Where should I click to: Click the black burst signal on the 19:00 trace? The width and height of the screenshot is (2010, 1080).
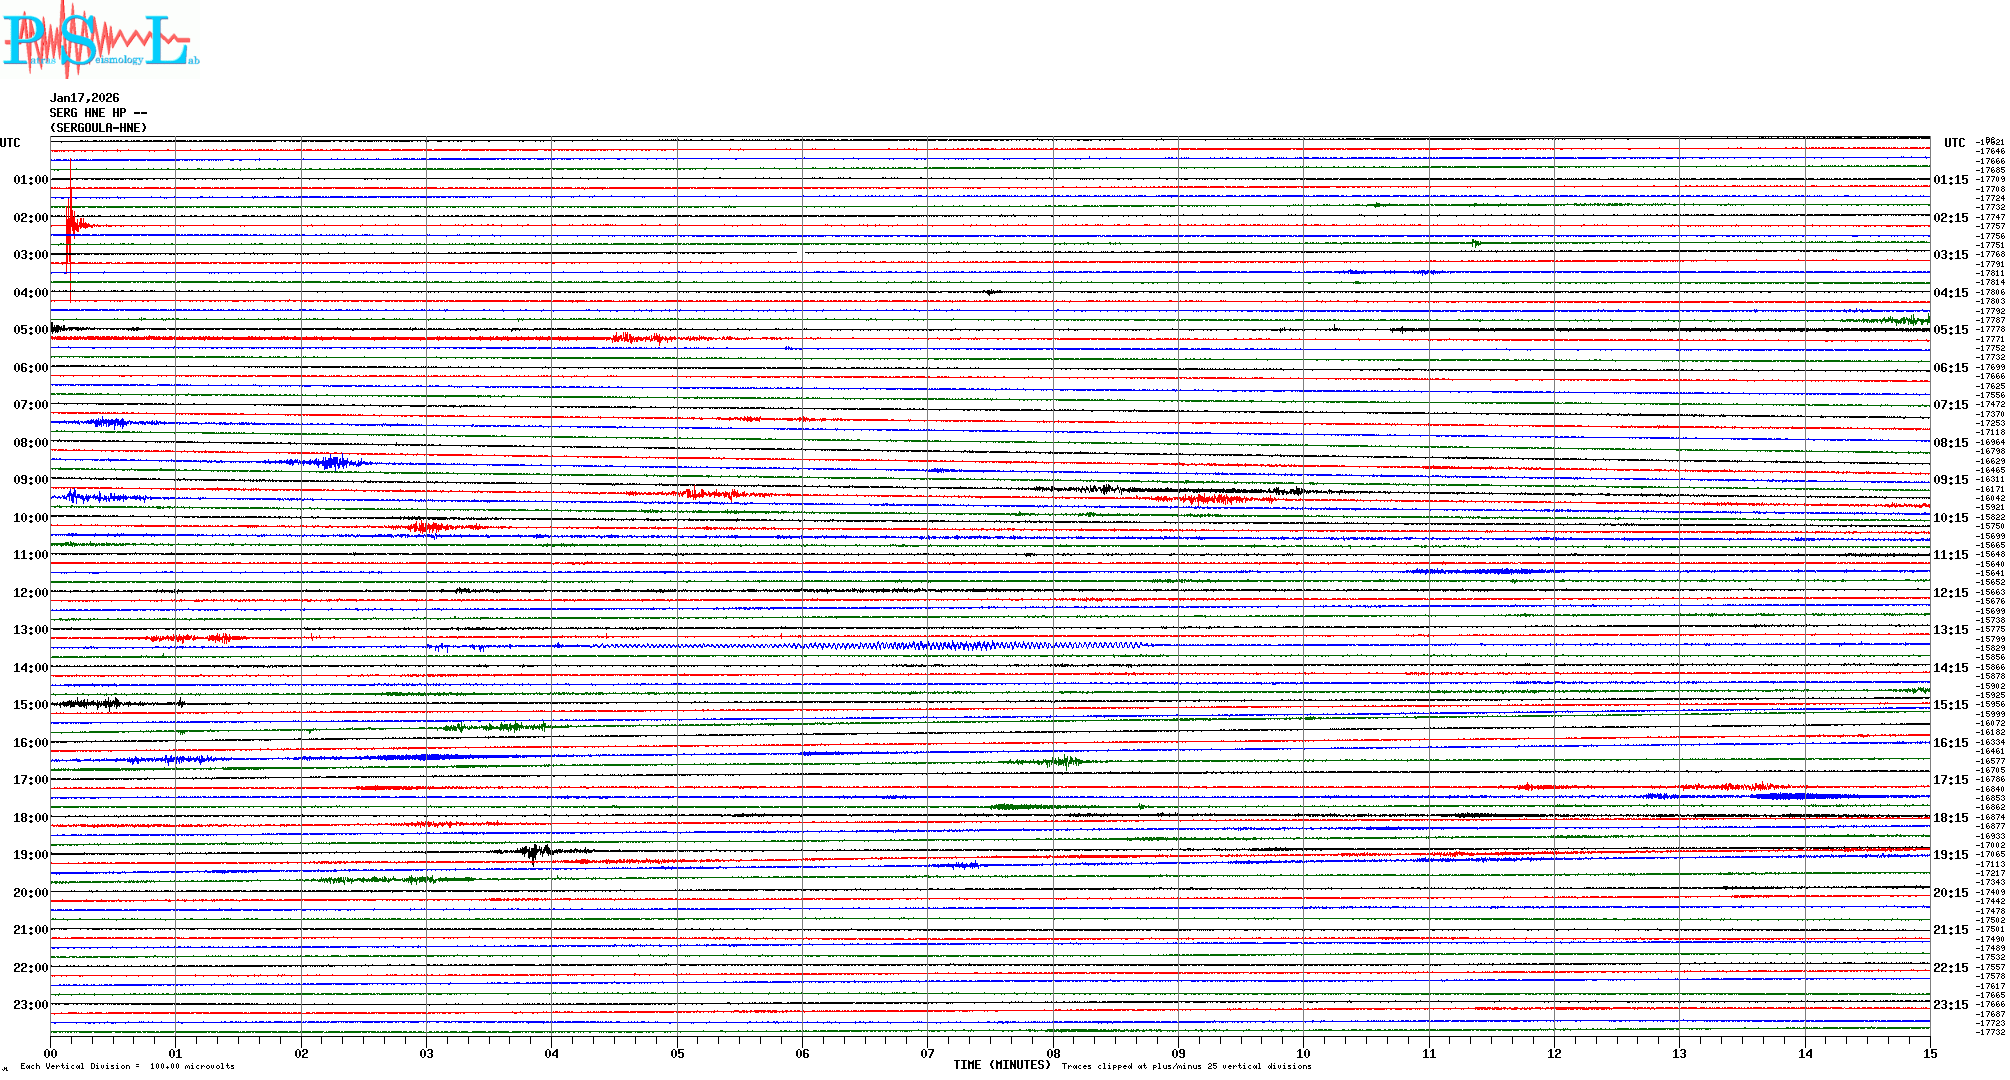tap(536, 852)
